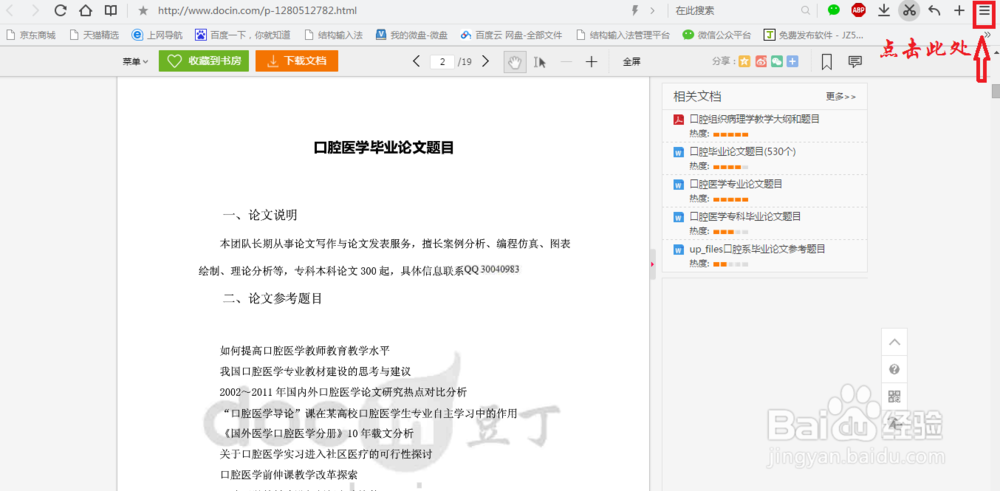
Task: Click the lightning speed mode icon
Action: pos(635,10)
